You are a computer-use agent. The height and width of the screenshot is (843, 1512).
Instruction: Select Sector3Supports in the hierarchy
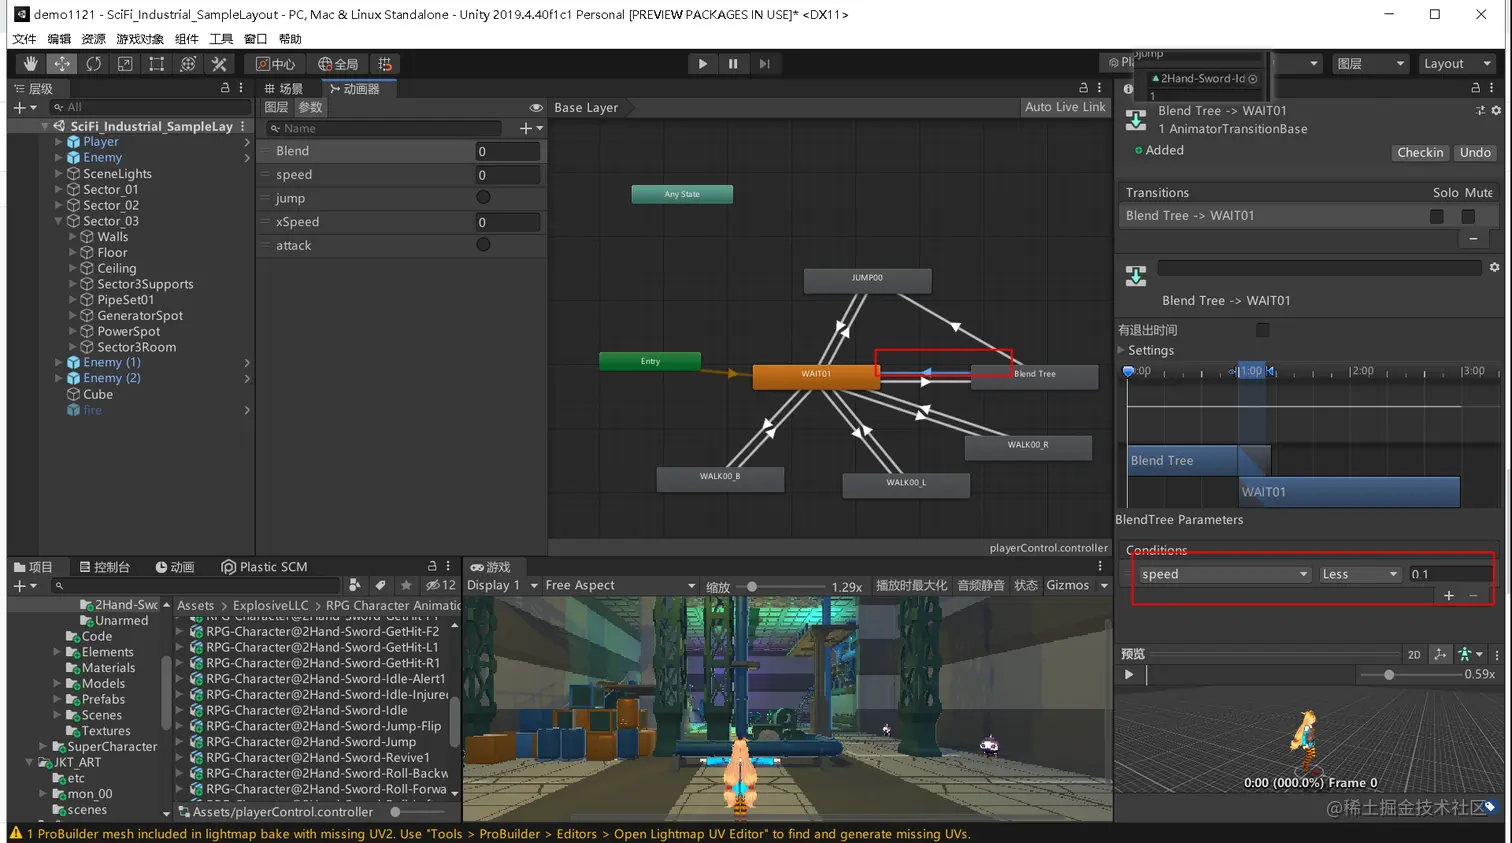[x=145, y=284]
